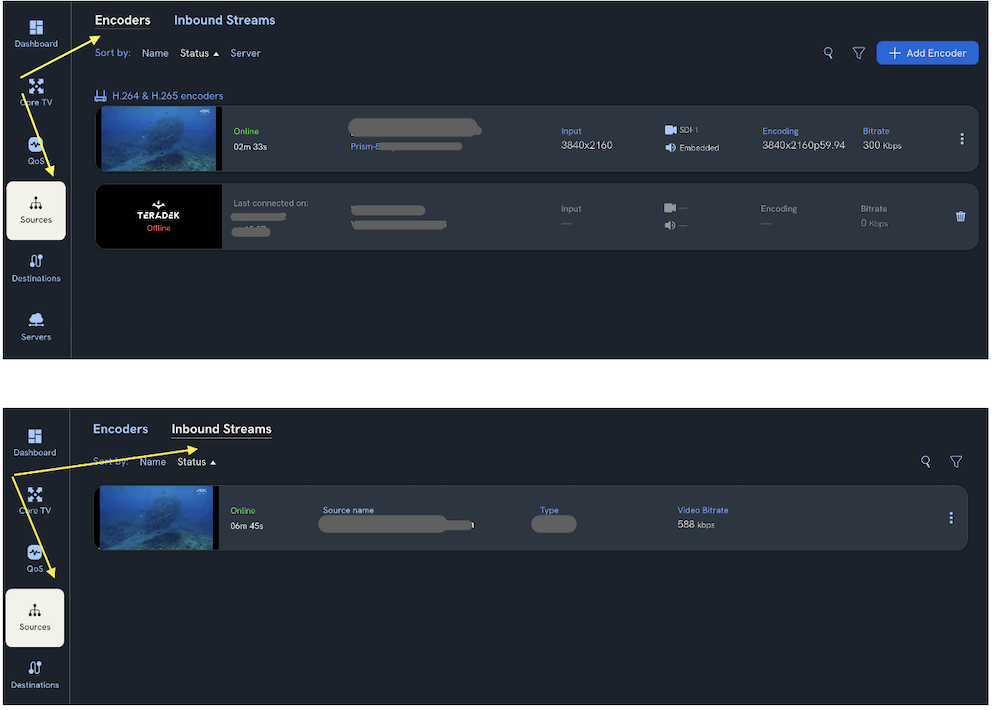Toggle Status sort order in Encoders view
The image size is (992, 710).
[199, 53]
